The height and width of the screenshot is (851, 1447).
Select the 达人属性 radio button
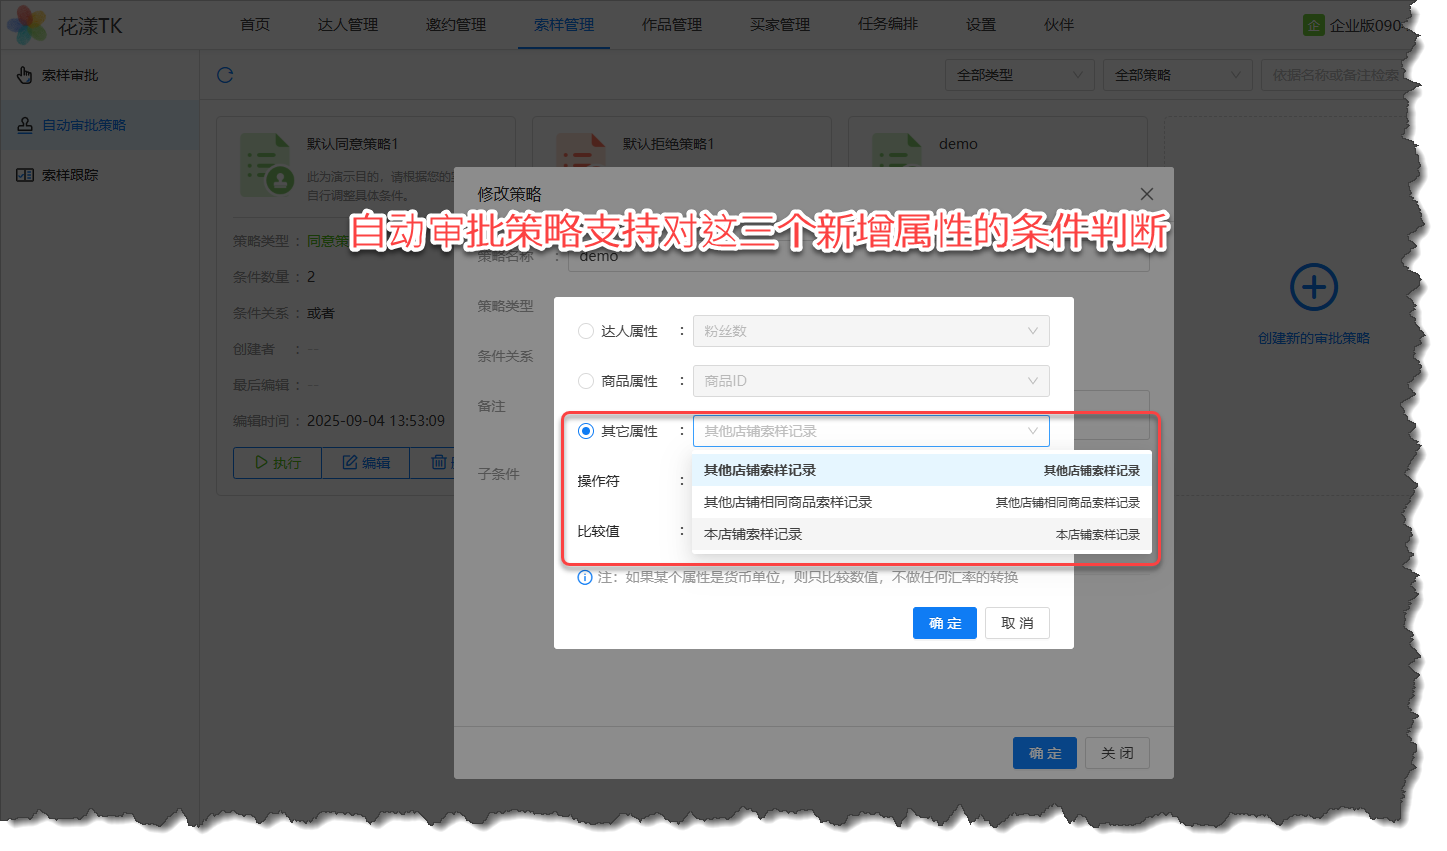(586, 331)
